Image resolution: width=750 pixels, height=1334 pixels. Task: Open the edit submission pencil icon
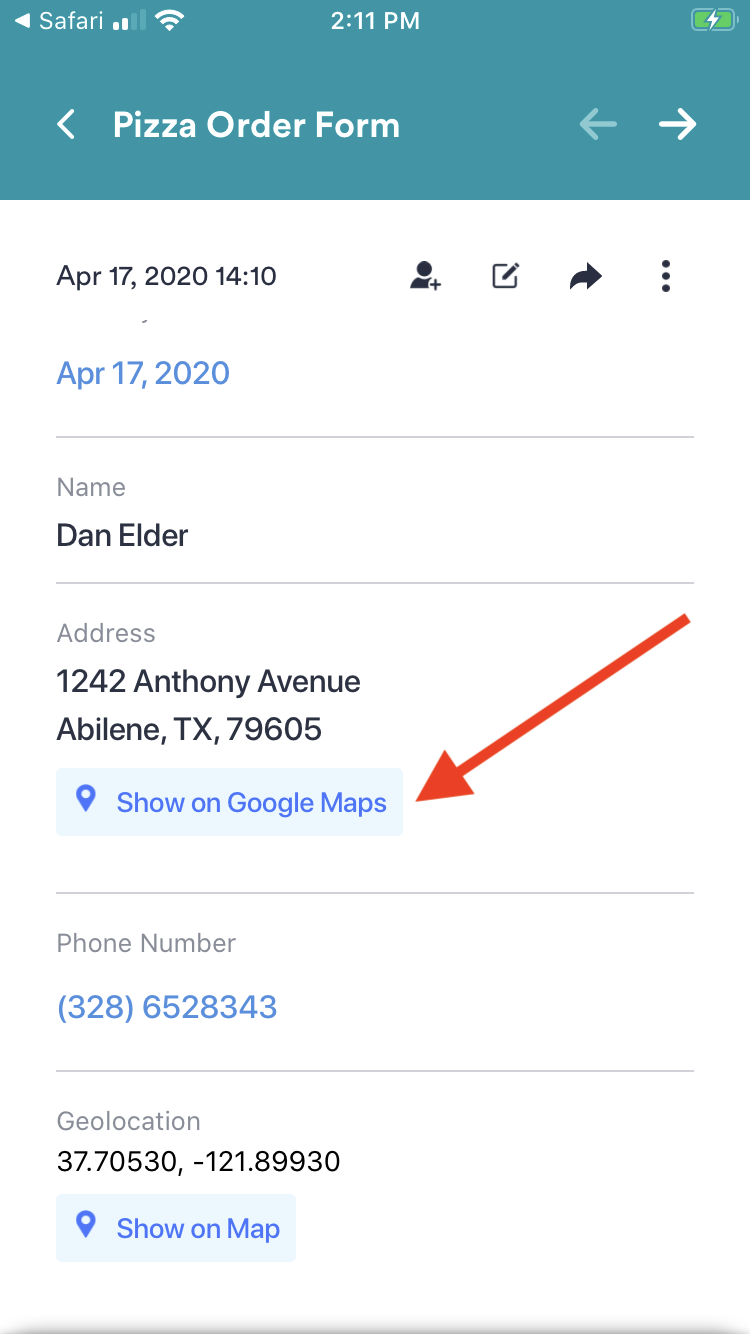pos(506,276)
